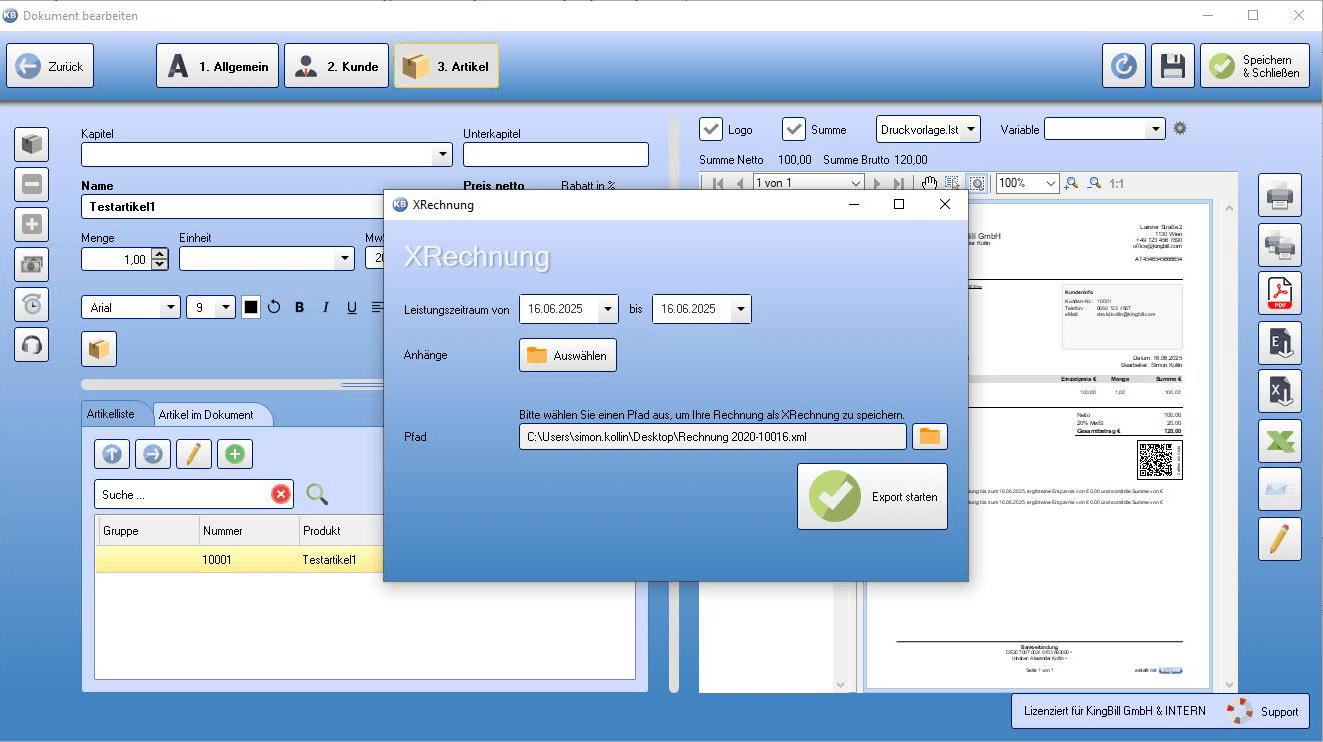
Task: Click Auswählen button for Anhänge
Action: point(568,355)
